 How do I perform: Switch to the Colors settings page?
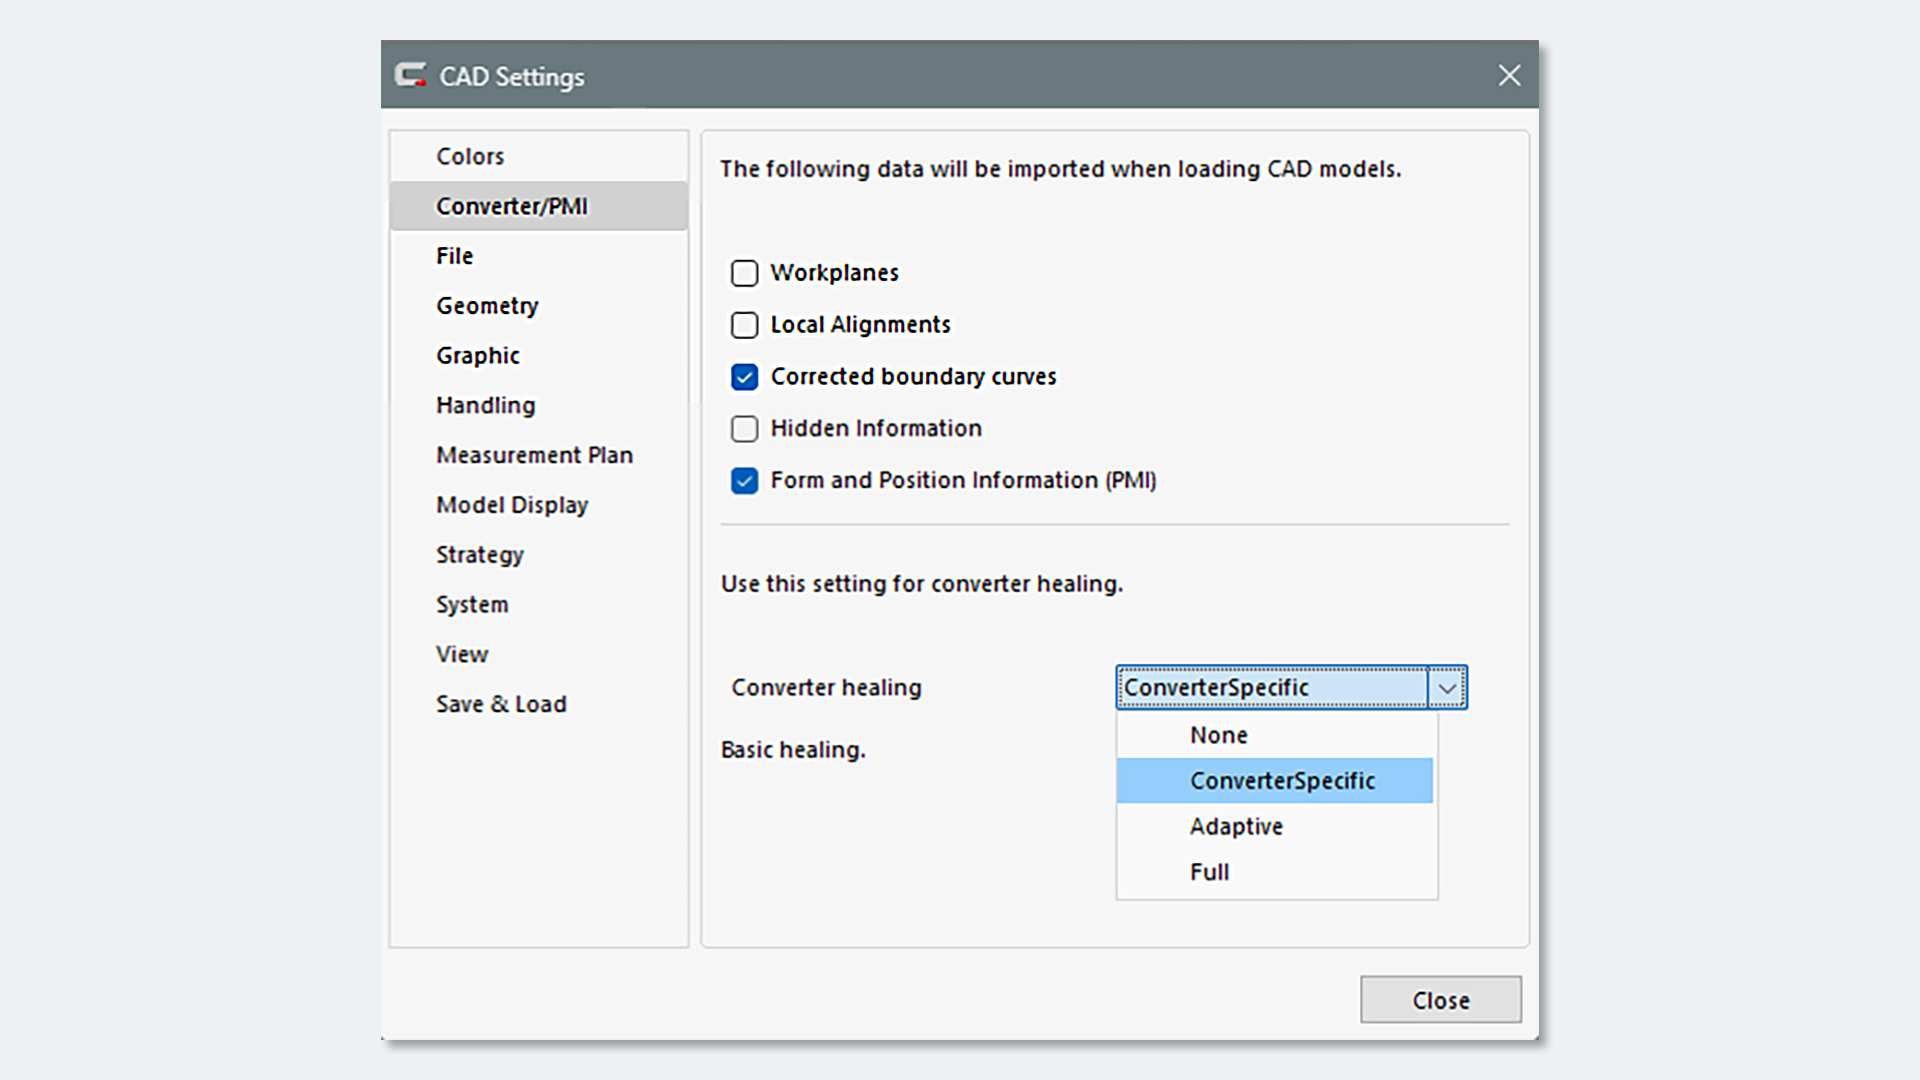(x=470, y=156)
